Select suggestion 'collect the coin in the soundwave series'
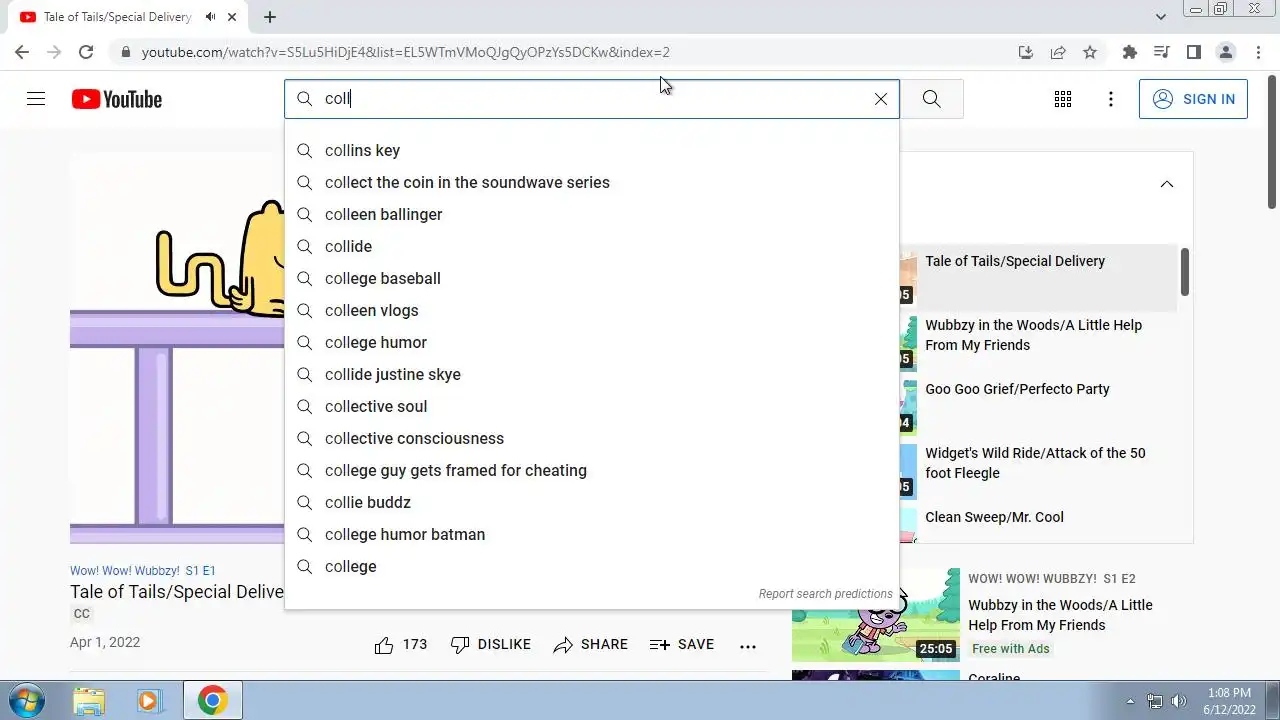 tap(592, 182)
